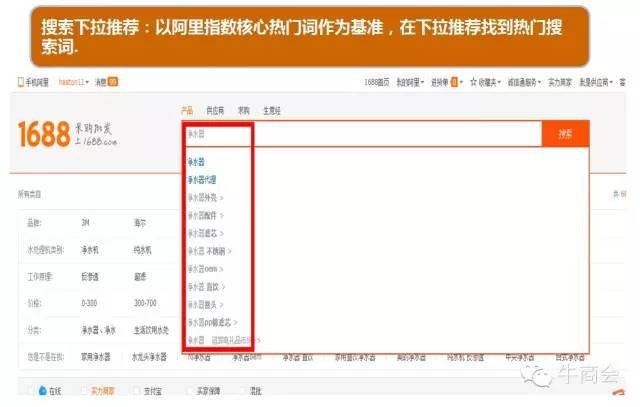Filter by brand 3M
Viewport: 640px width, 407px height.
click(85, 223)
